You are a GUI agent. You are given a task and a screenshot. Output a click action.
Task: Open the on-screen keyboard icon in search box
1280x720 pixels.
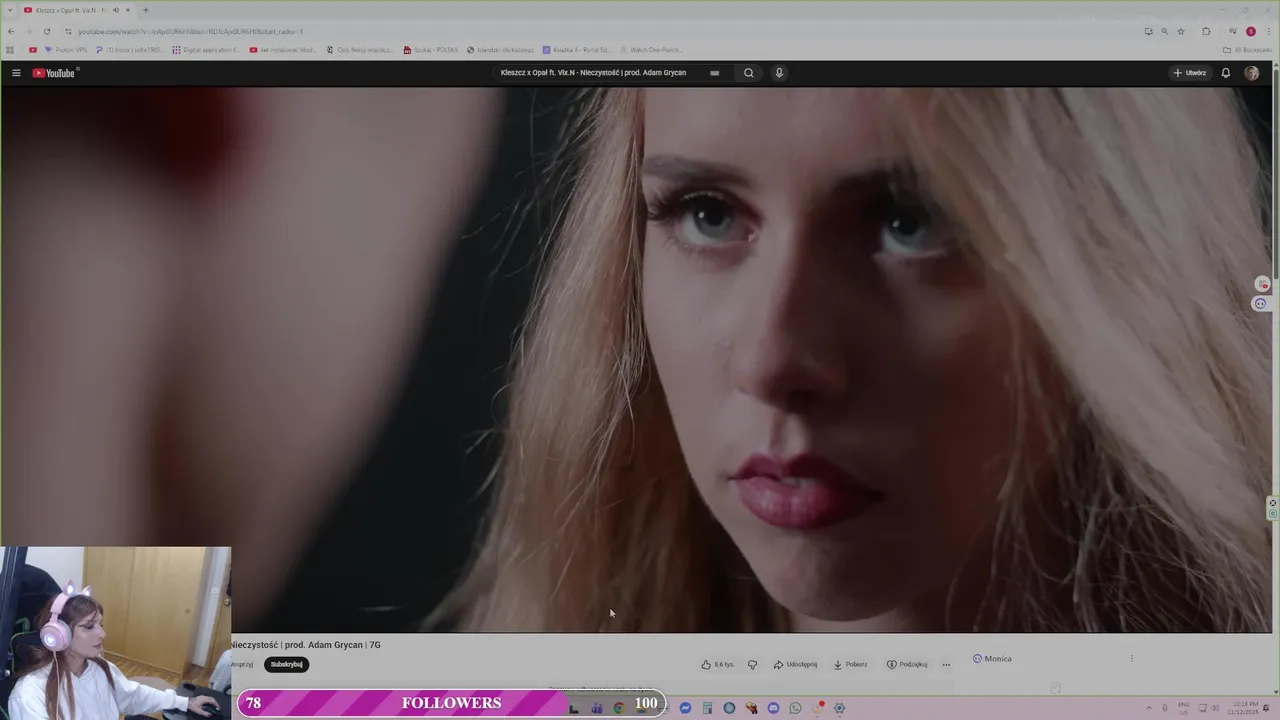coord(714,73)
